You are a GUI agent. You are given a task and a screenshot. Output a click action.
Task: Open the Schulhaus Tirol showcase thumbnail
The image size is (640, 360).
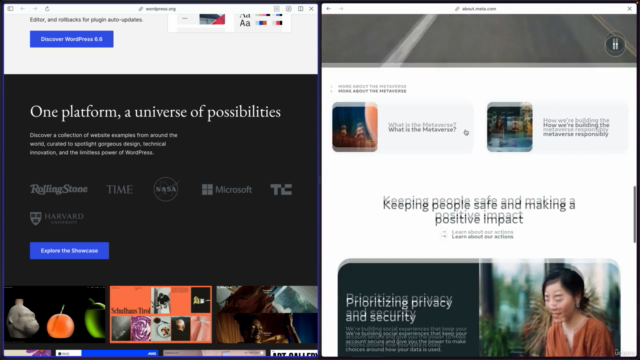pyautogui.click(x=161, y=314)
